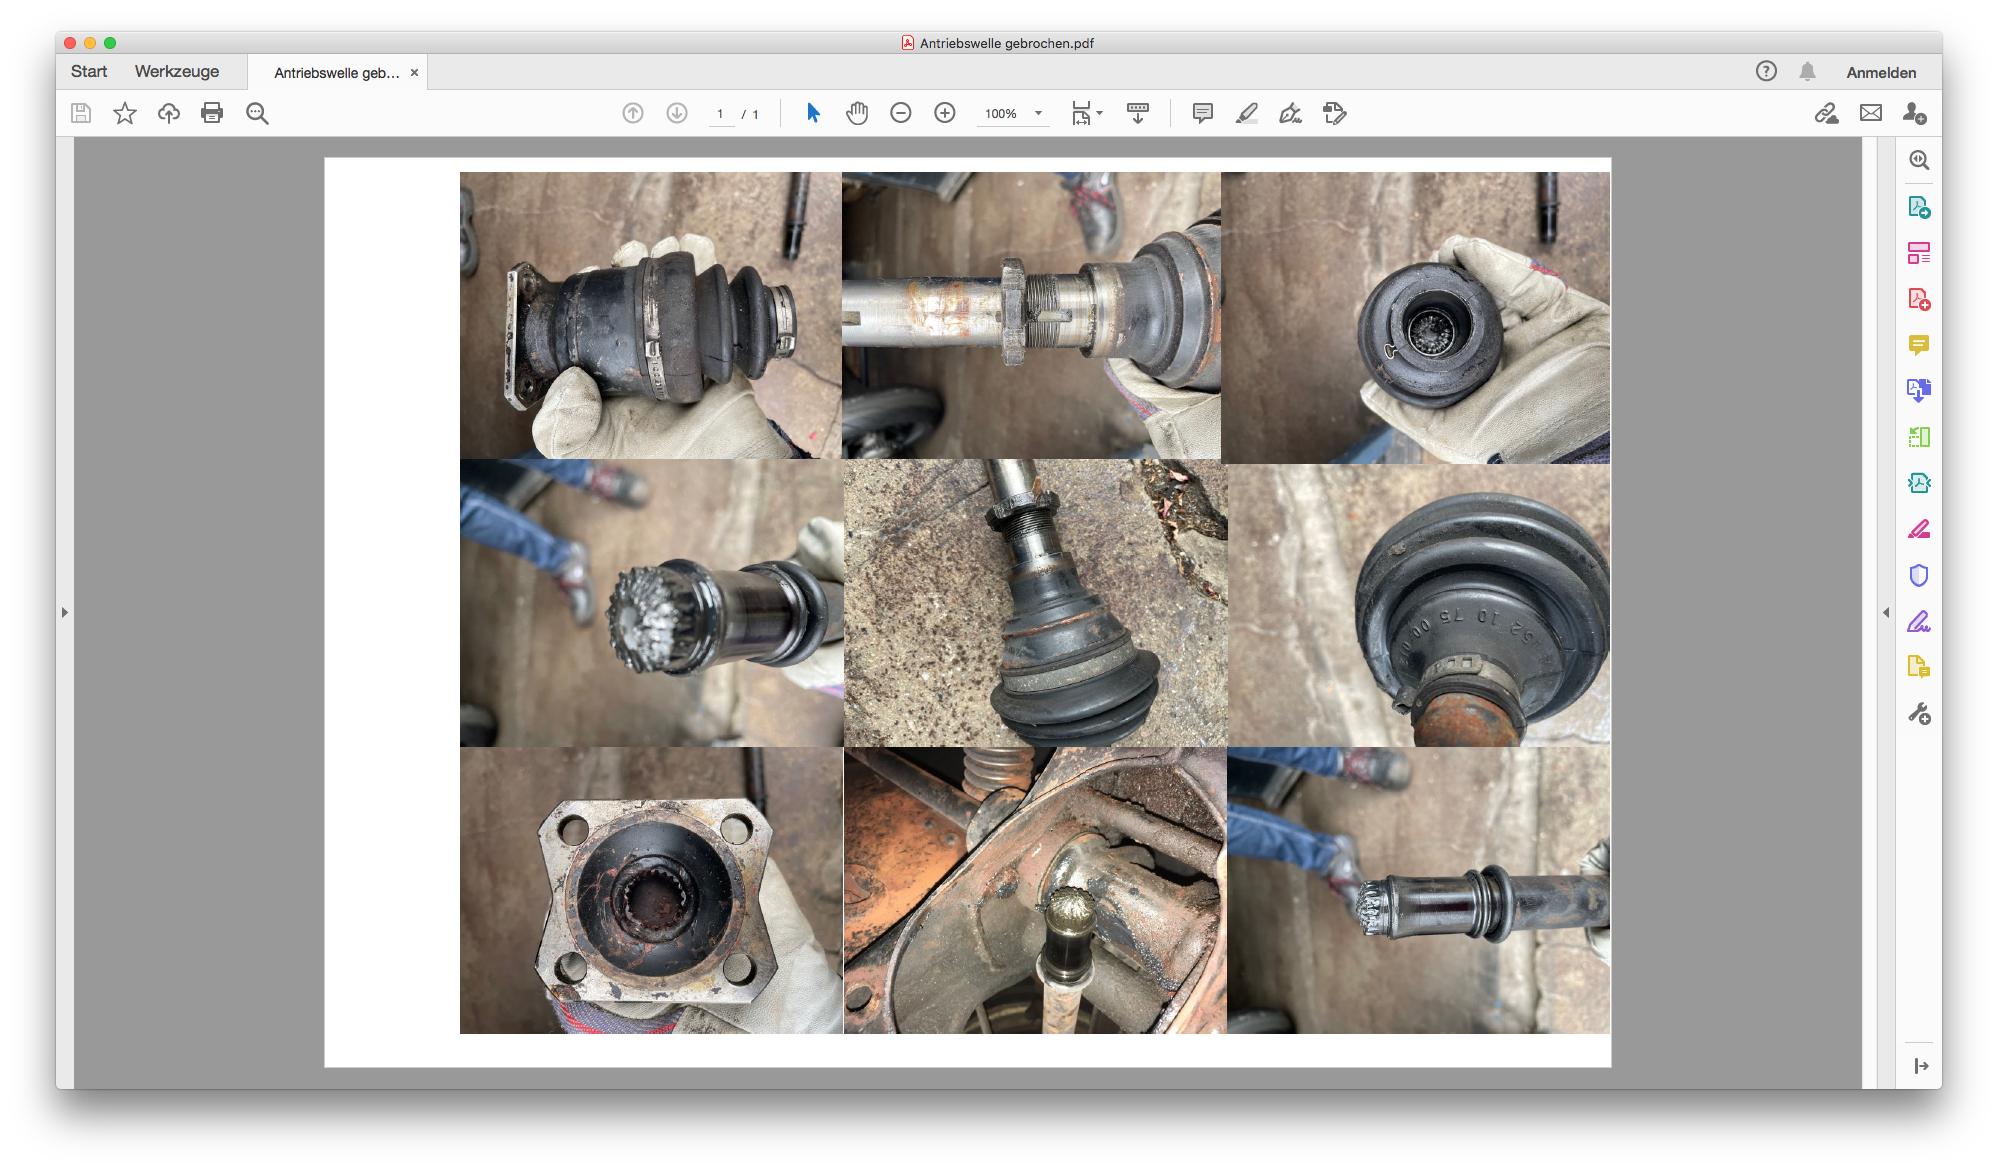Open Fill & Sign from right sidebar

tap(1918, 622)
